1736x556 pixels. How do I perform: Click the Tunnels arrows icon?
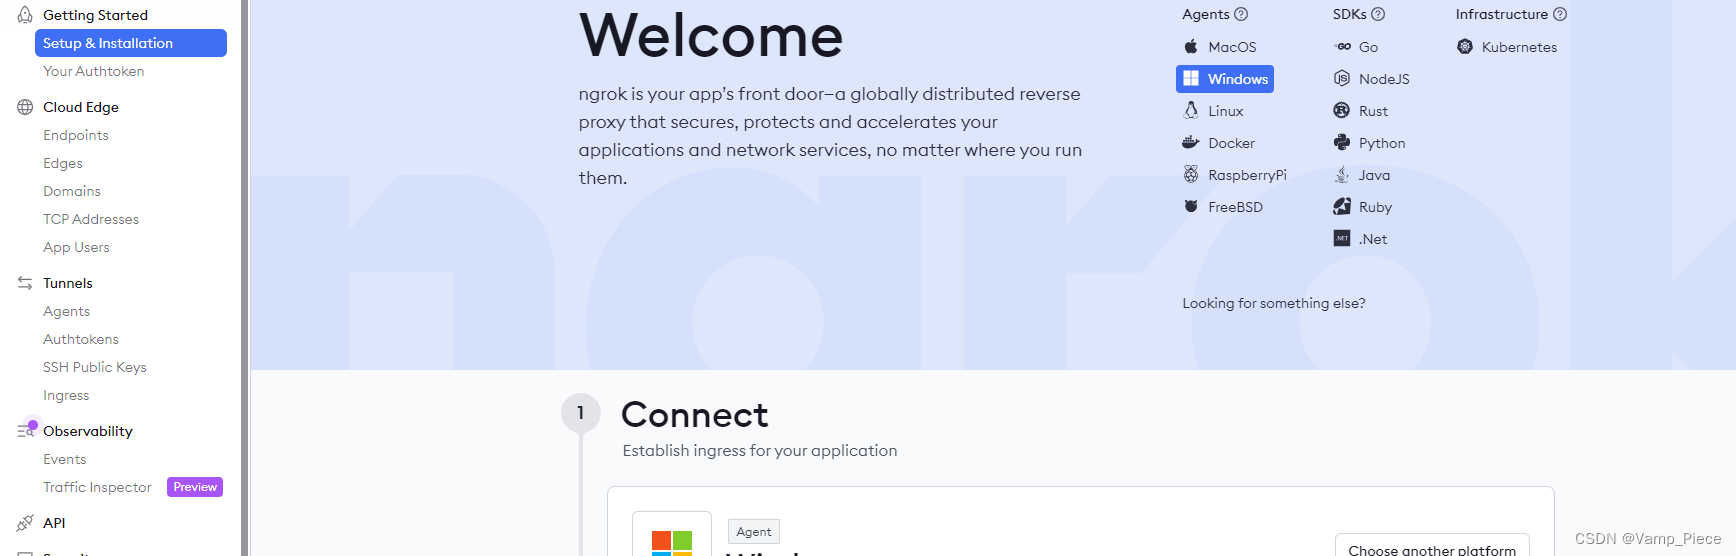(25, 283)
